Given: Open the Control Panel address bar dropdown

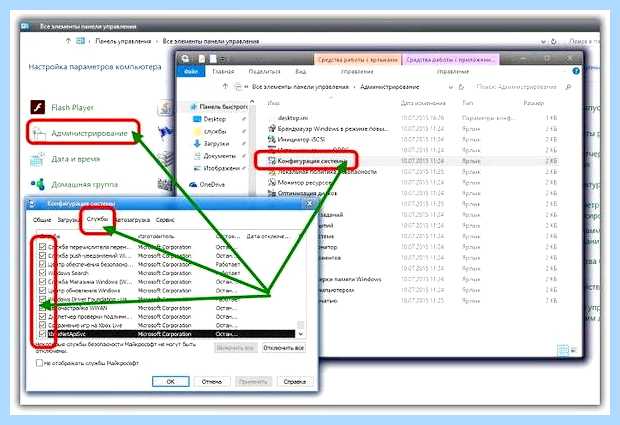Looking at the screenshot, I should 544,41.
